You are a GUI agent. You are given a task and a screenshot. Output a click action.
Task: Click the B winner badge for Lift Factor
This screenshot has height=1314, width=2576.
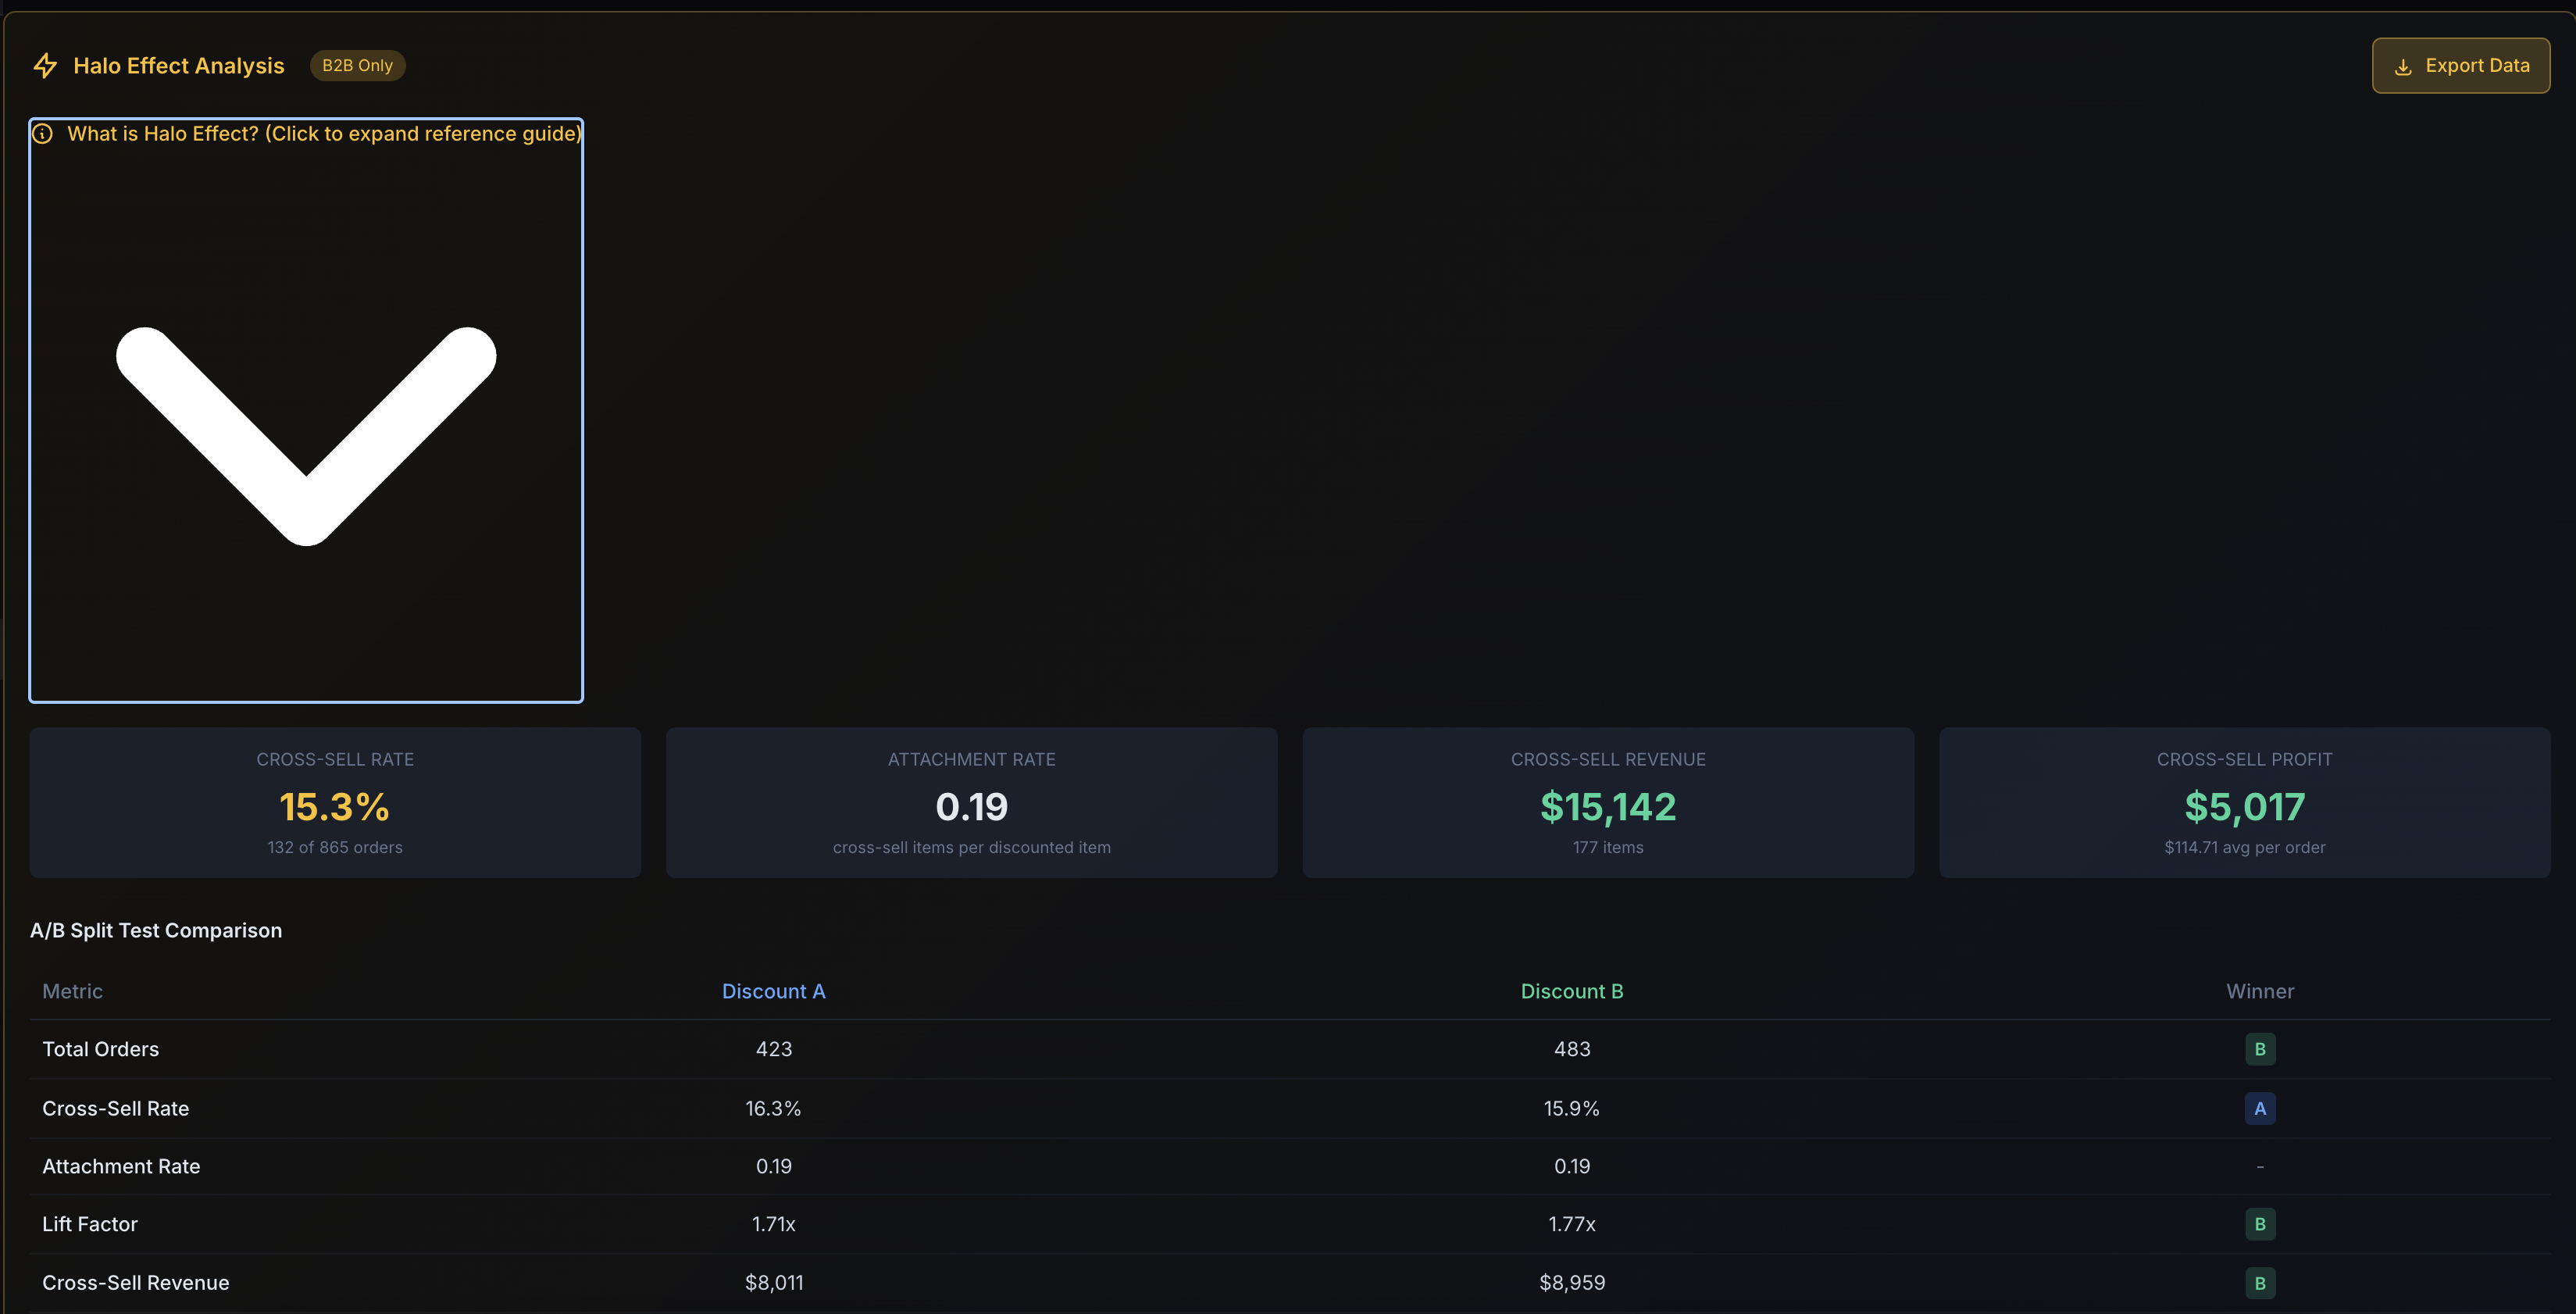(x=2260, y=1224)
